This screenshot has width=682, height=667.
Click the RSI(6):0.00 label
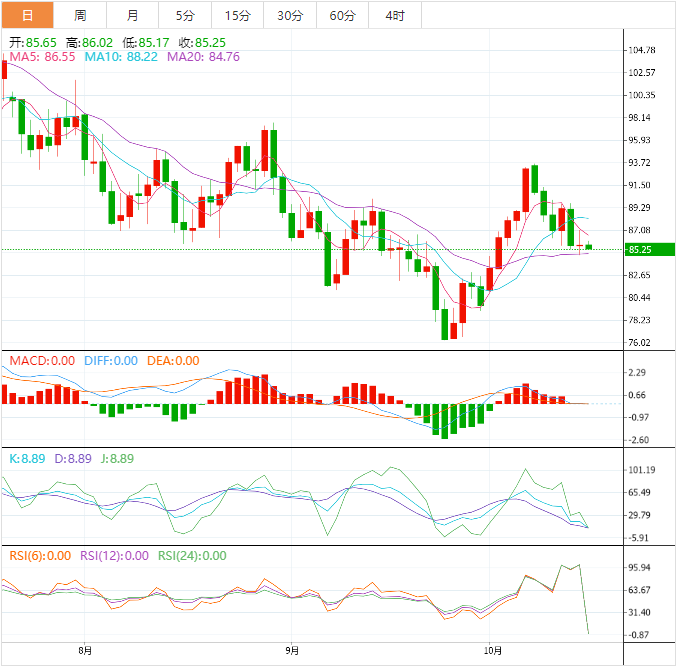(x=40, y=556)
